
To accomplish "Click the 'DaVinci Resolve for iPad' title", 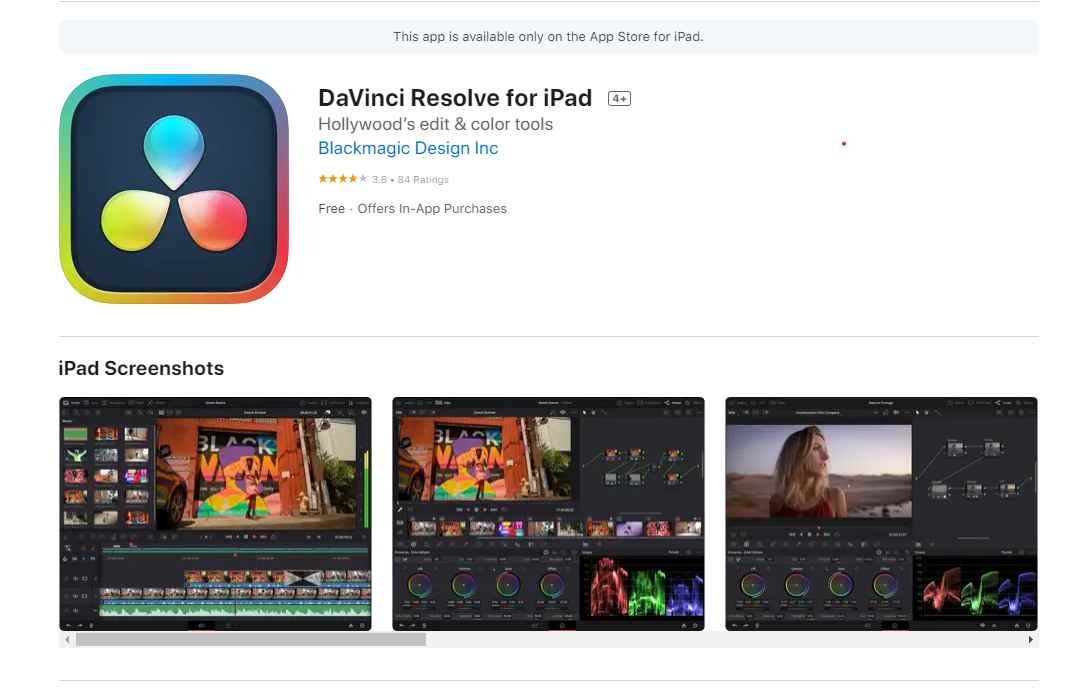I will point(455,98).
